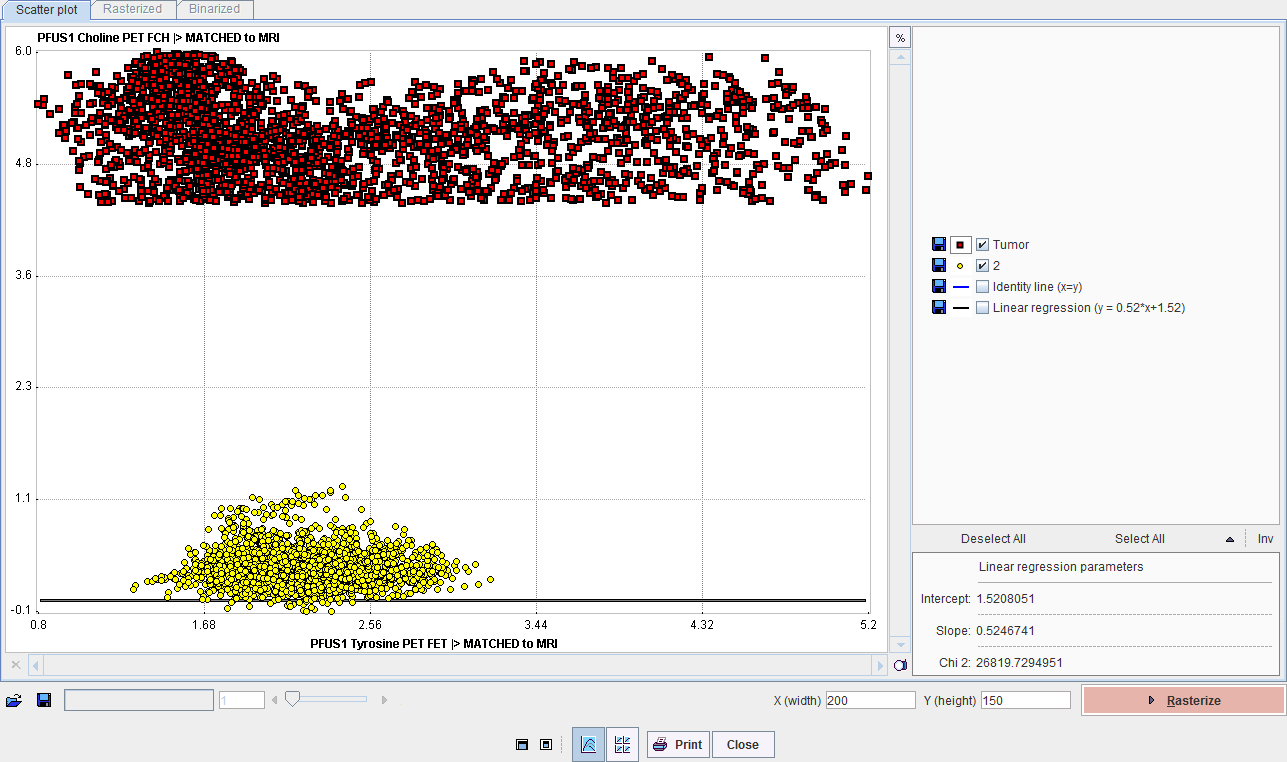
Task: Click the printer icon on Print button
Action: [660, 744]
